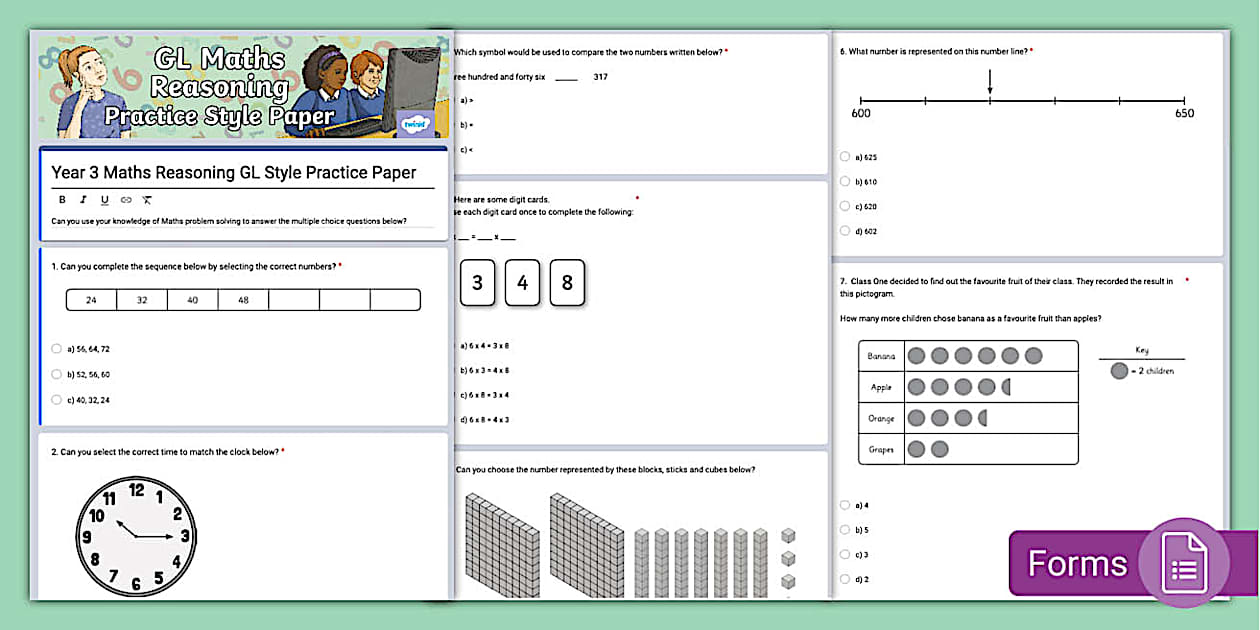This screenshot has width=1260, height=630.
Task: Select the Remove formatting icon
Action: point(147,199)
